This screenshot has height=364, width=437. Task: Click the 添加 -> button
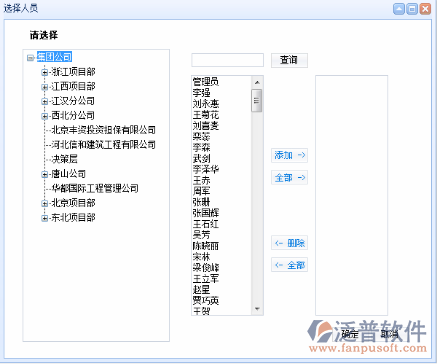[x=289, y=155]
